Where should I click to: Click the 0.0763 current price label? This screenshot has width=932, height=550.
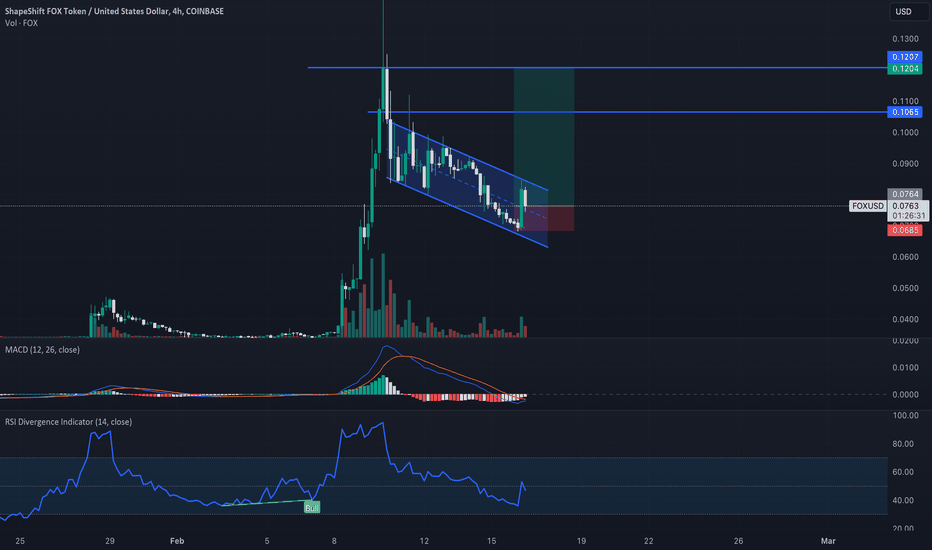tap(908, 206)
